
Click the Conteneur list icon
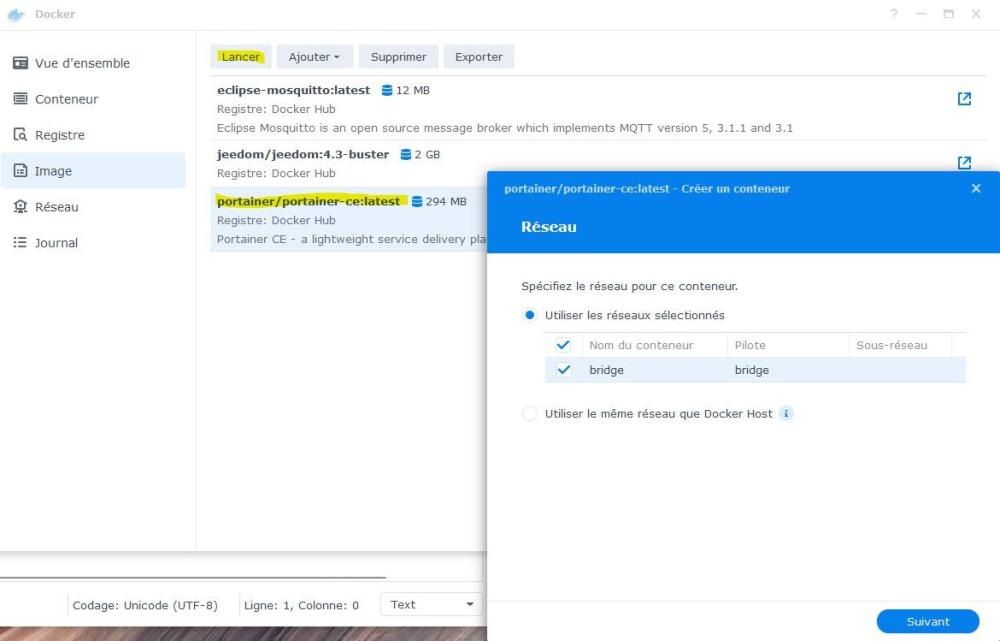tap(20, 98)
